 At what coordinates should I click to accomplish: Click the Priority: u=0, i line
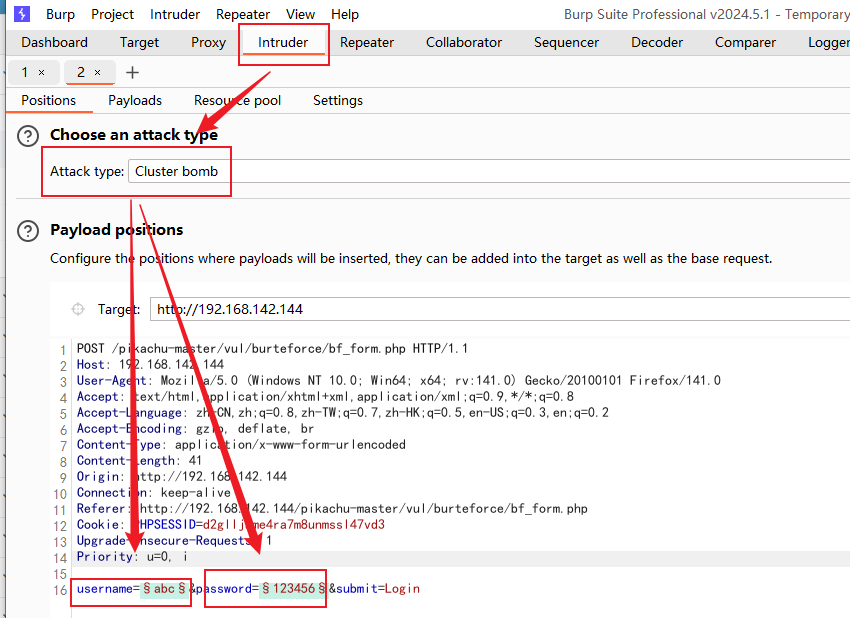click(x=132, y=557)
